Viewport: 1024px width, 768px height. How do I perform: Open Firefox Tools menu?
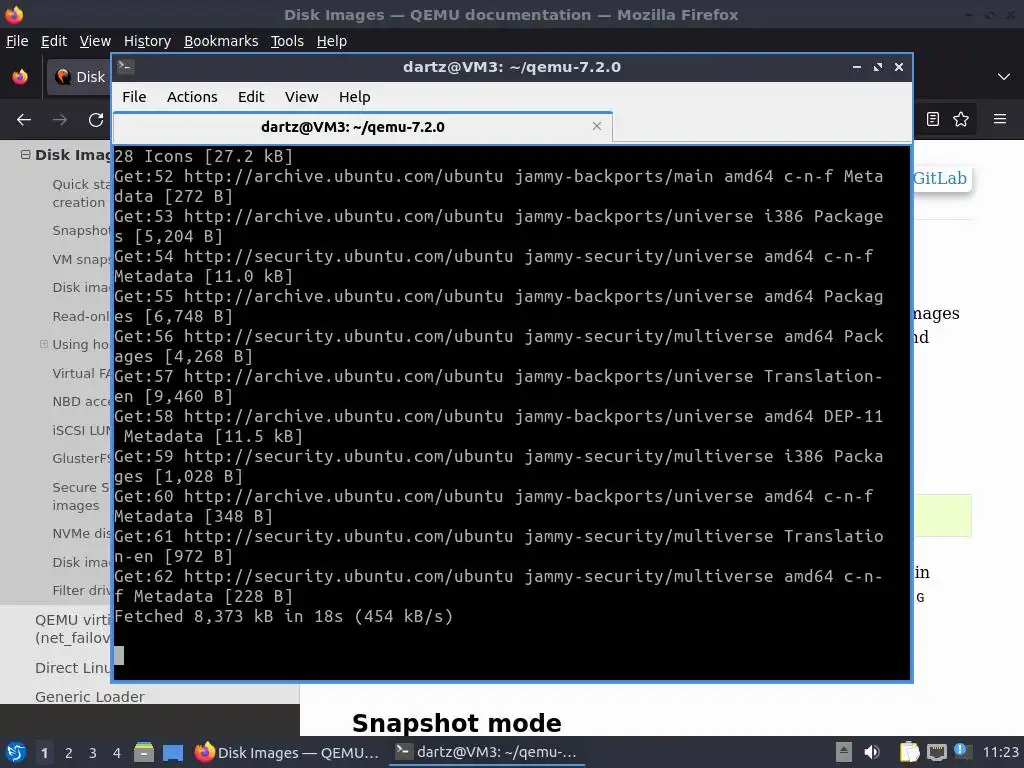(x=287, y=41)
